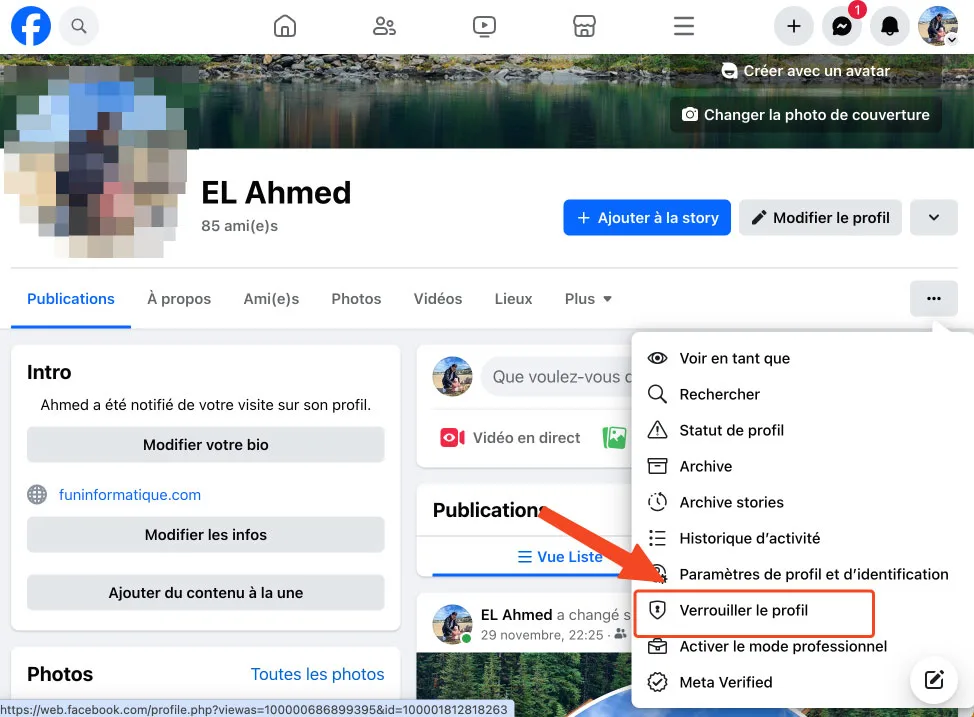Open the profile more options ellipsis
The width and height of the screenshot is (974, 717).
(933, 298)
